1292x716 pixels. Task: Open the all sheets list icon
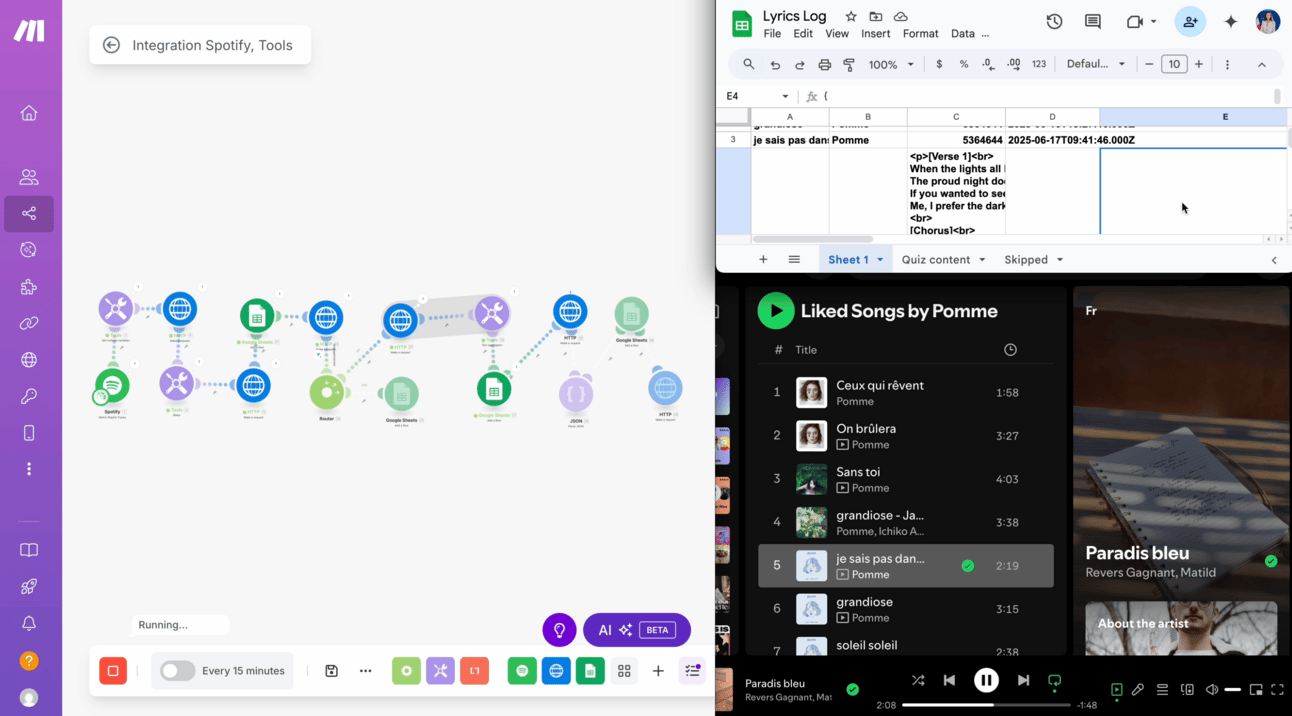click(x=794, y=260)
